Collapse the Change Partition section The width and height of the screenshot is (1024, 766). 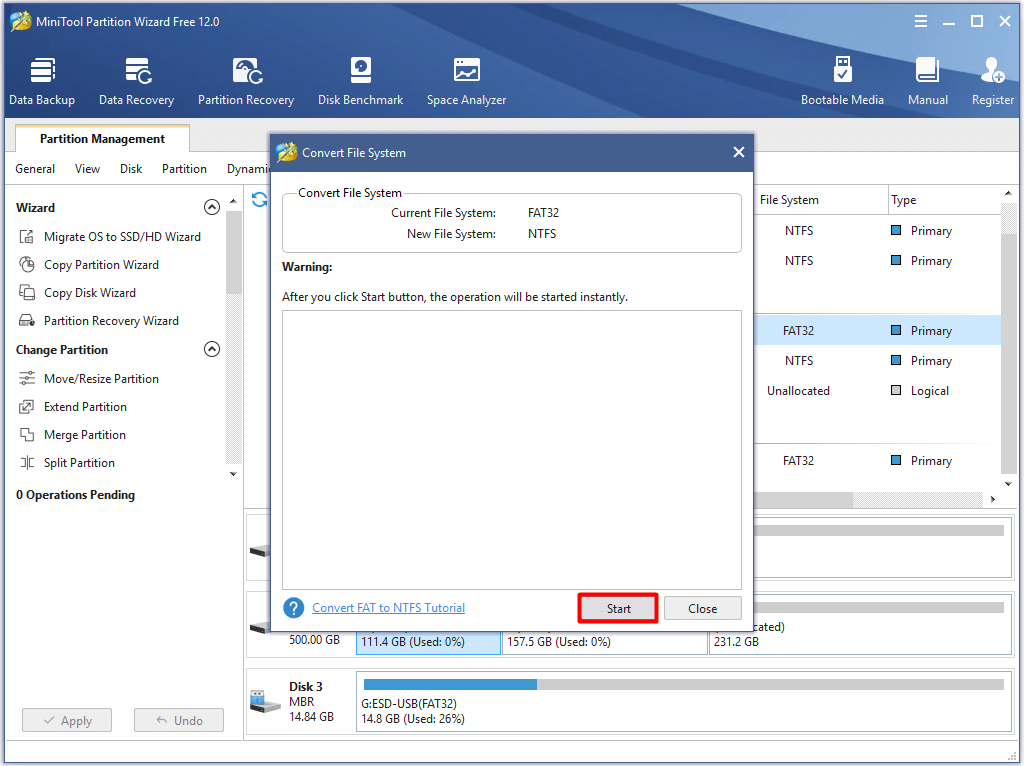tap(212, 349)
